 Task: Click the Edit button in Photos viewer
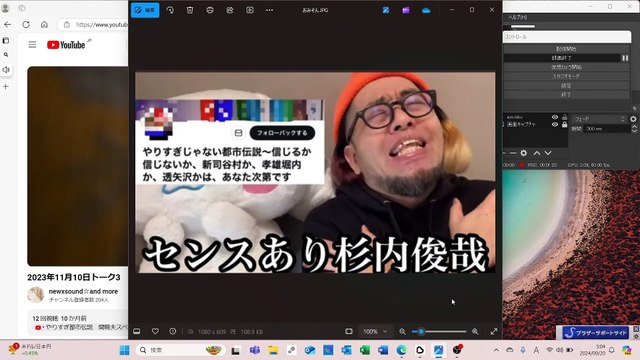pyautogui.click(x=145, y=10)
